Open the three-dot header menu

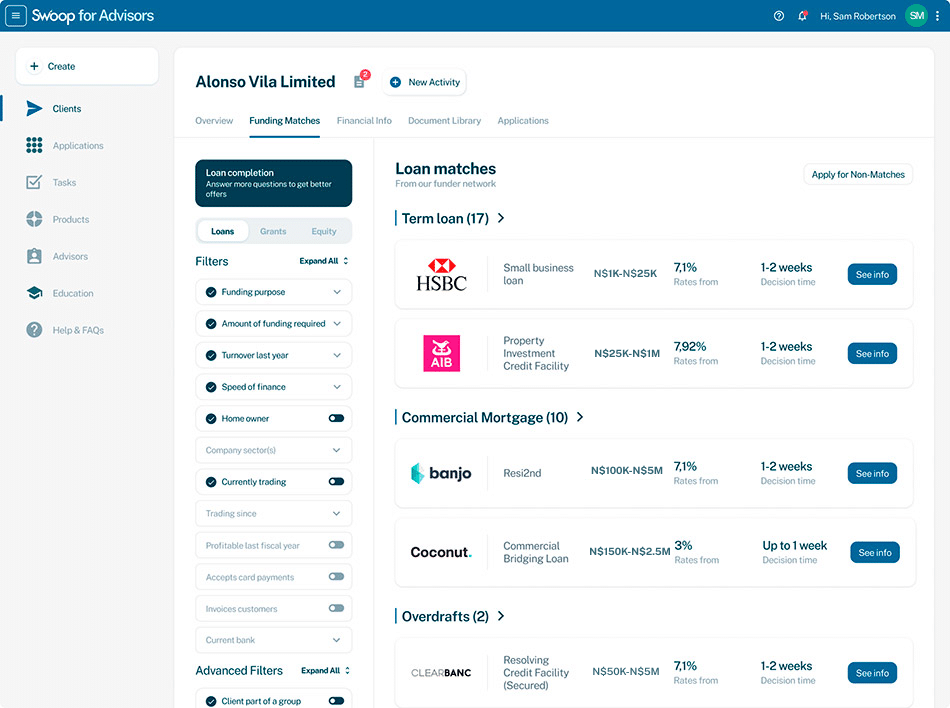[x=939, y=16]
